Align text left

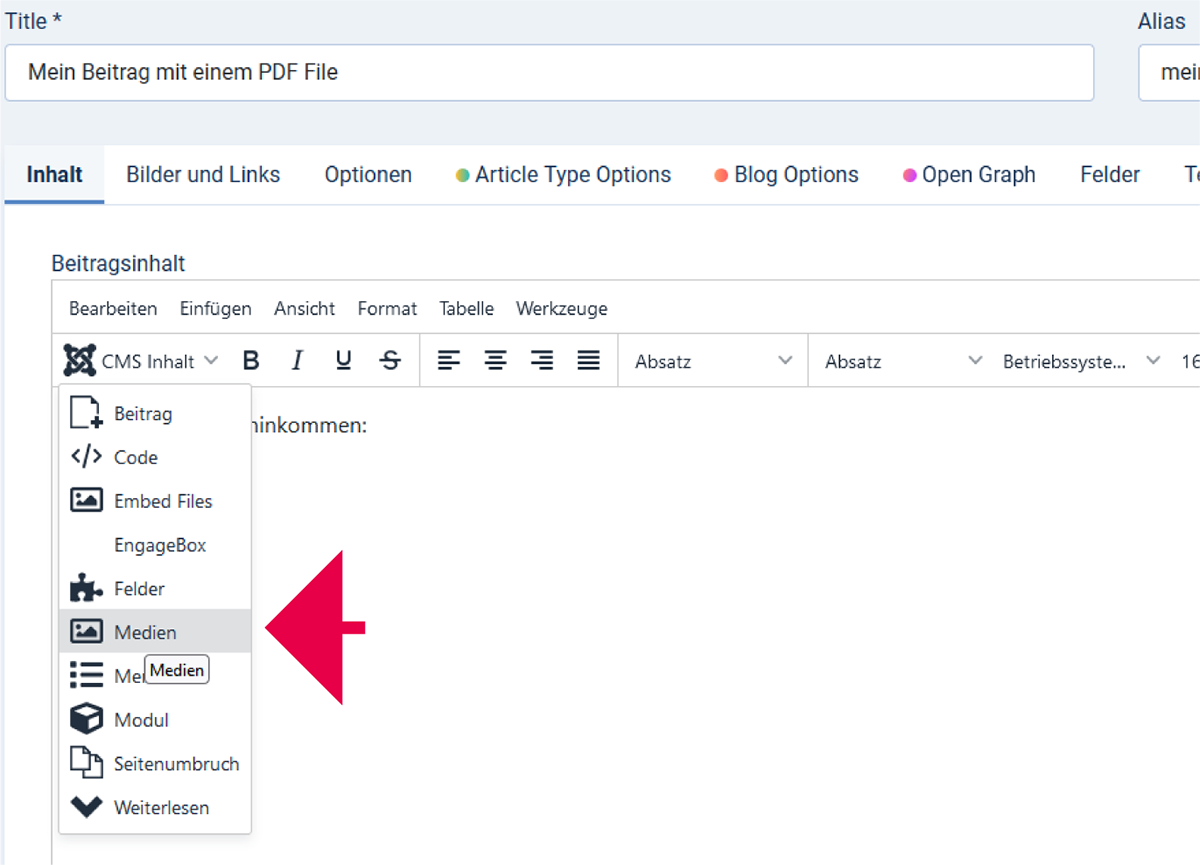coord(449,361)
